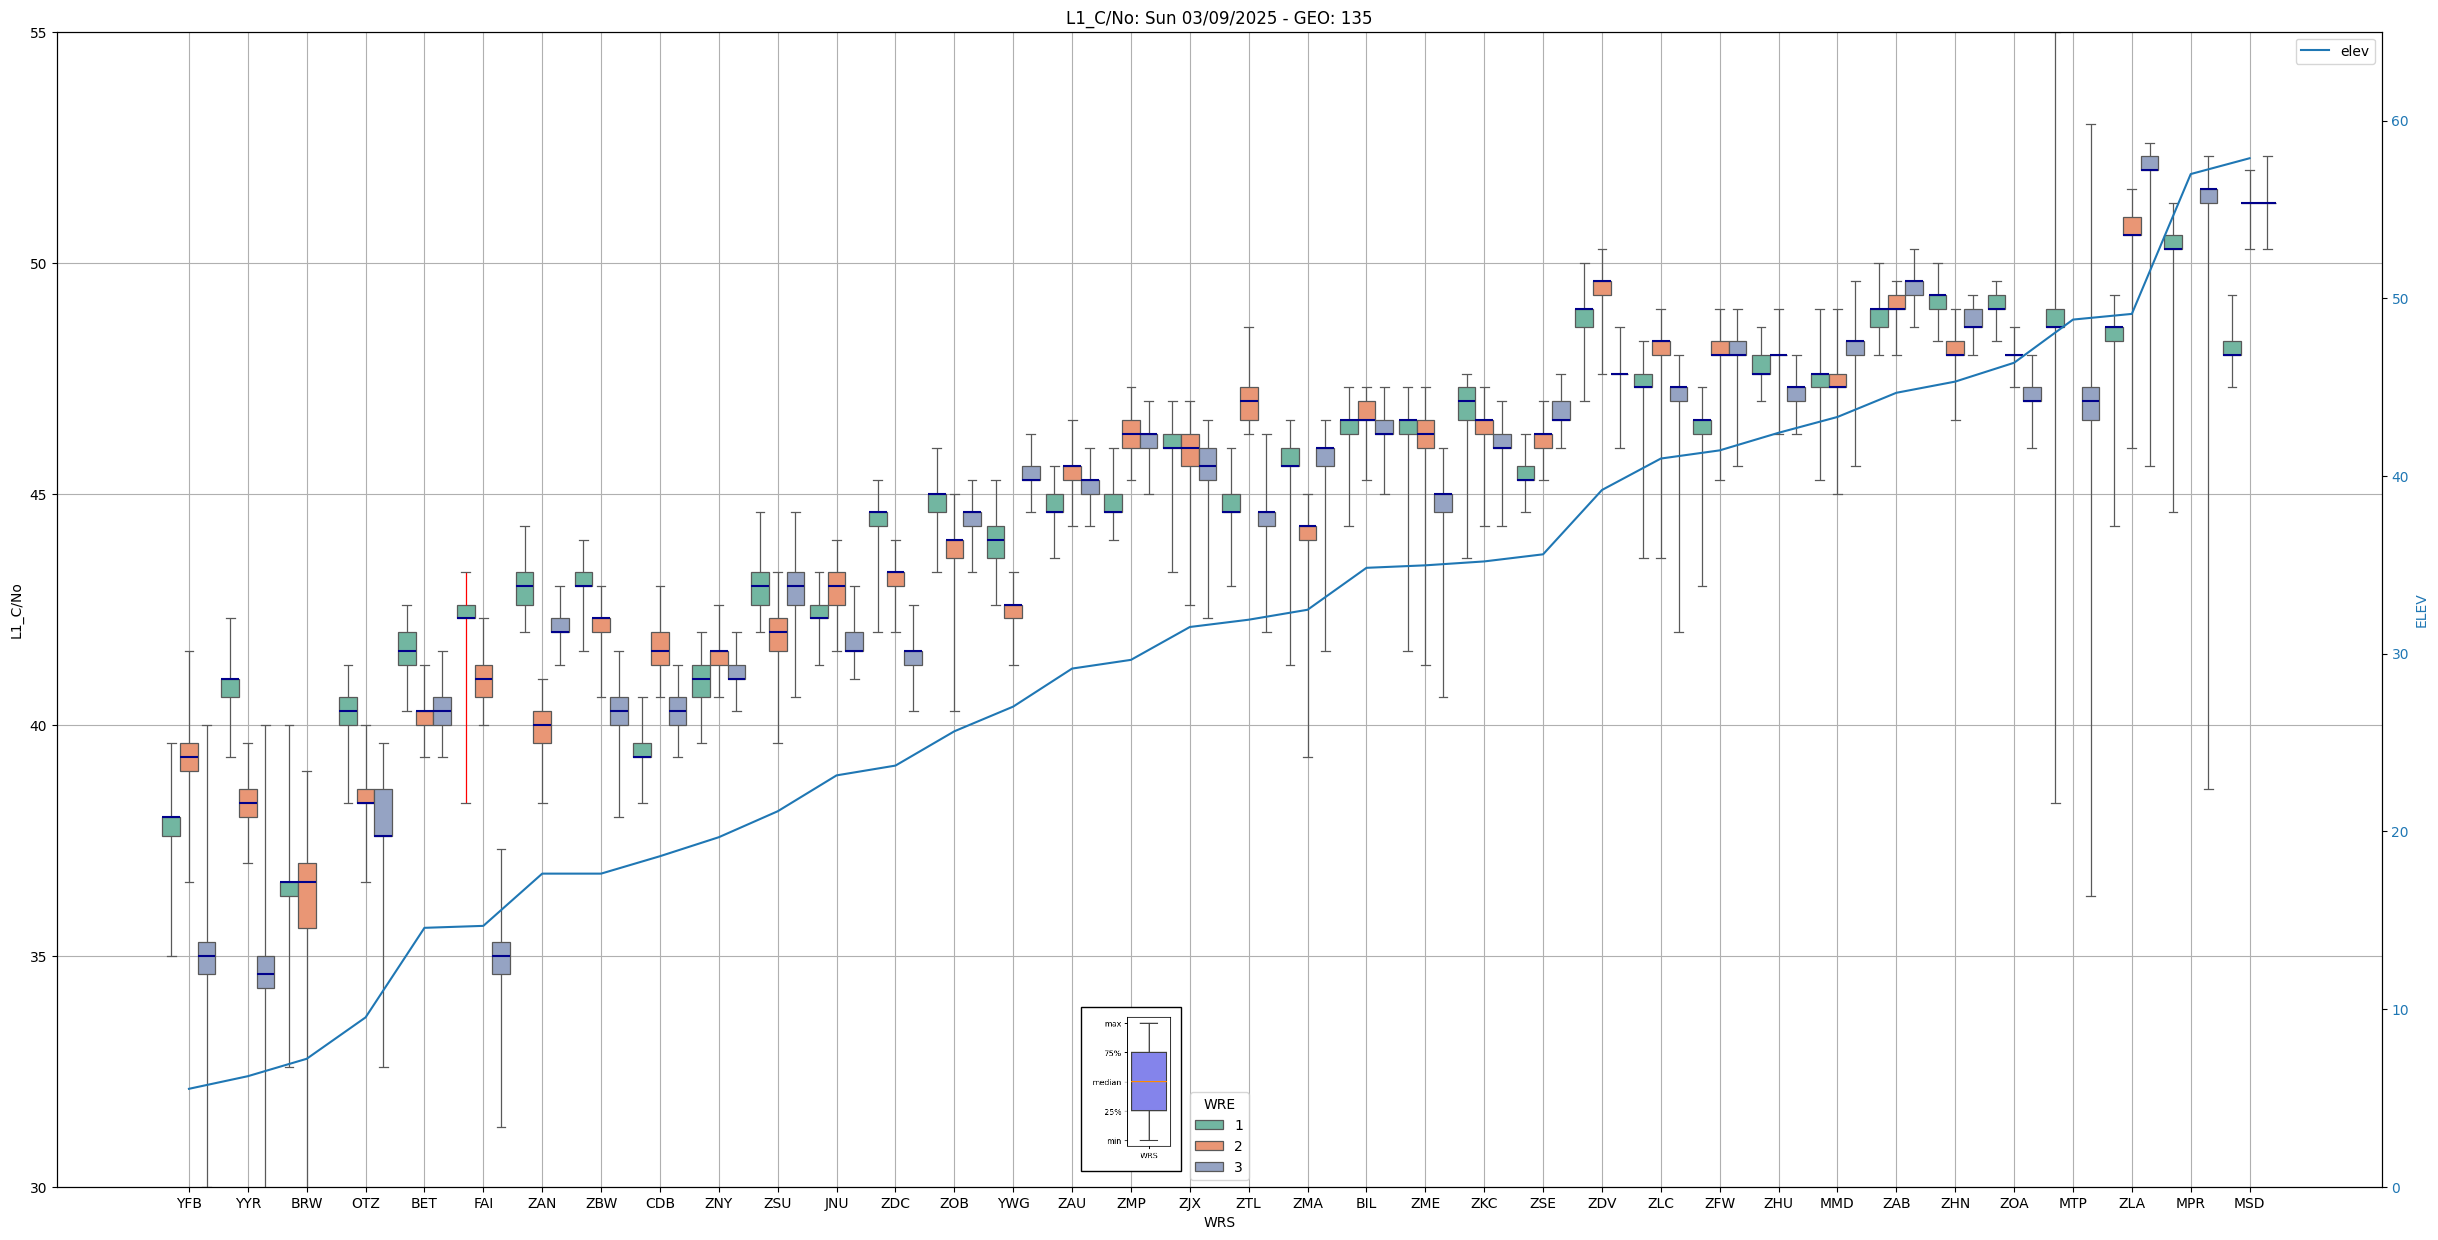Click the chart title L1_C/No GEO 135
This screenshot has width=2438, height=1240.
coord(1218,18)
